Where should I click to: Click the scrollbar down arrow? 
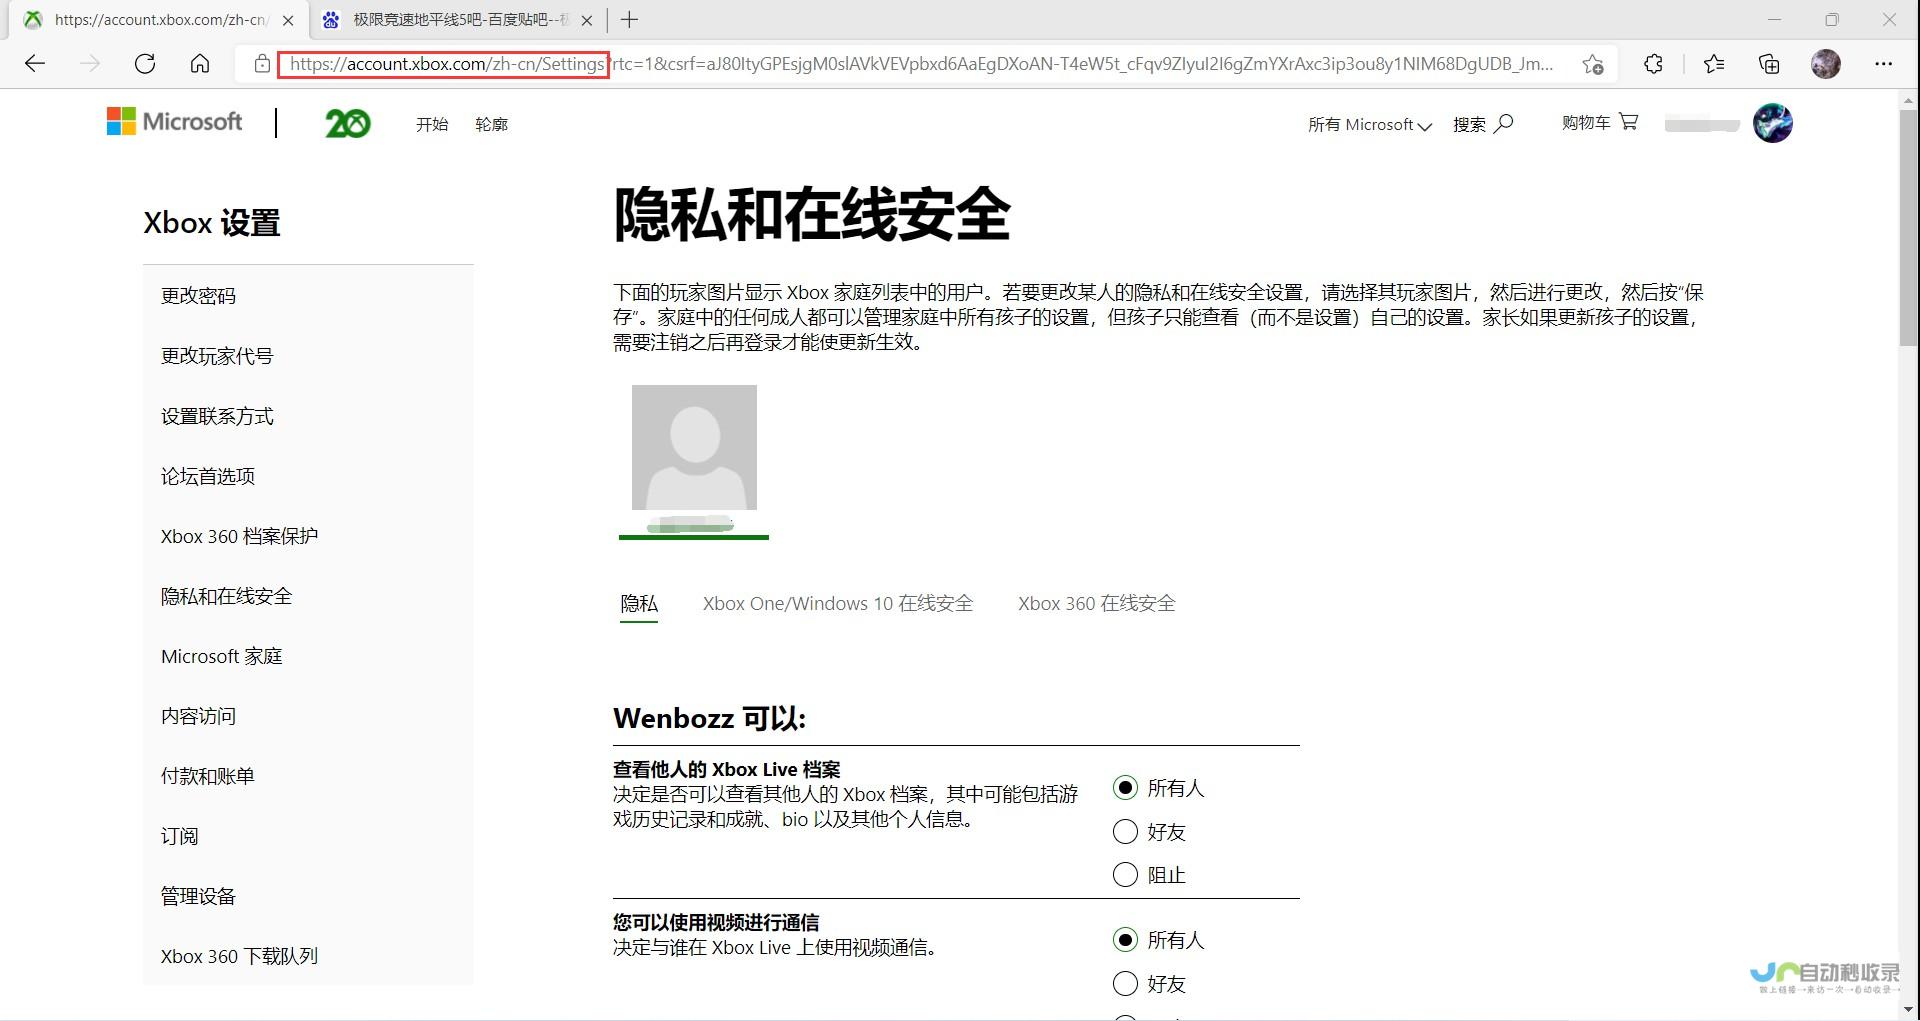click(x=1908, y=1008)
